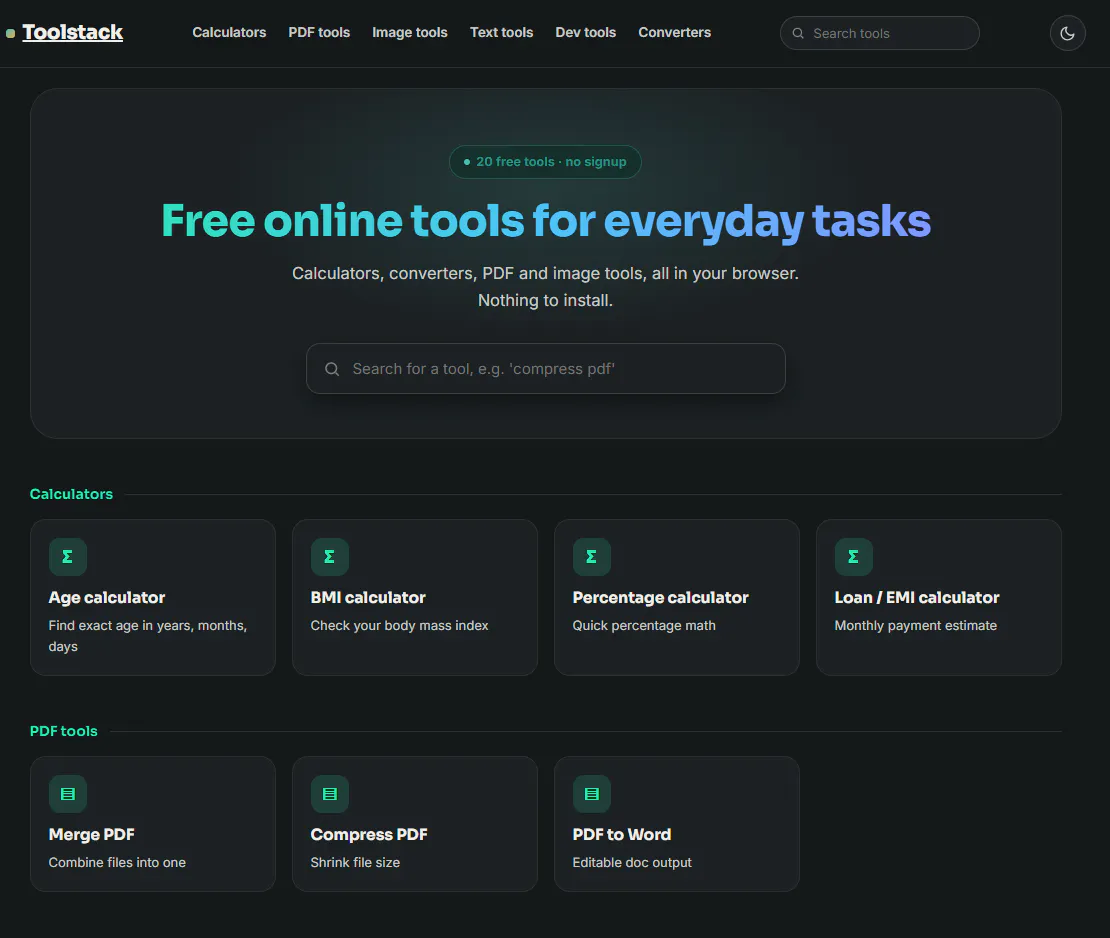The width and height of the screenshot is (1110, 938).
Task: Open the Compress PDF title link
Action: [x=369, y=835]
